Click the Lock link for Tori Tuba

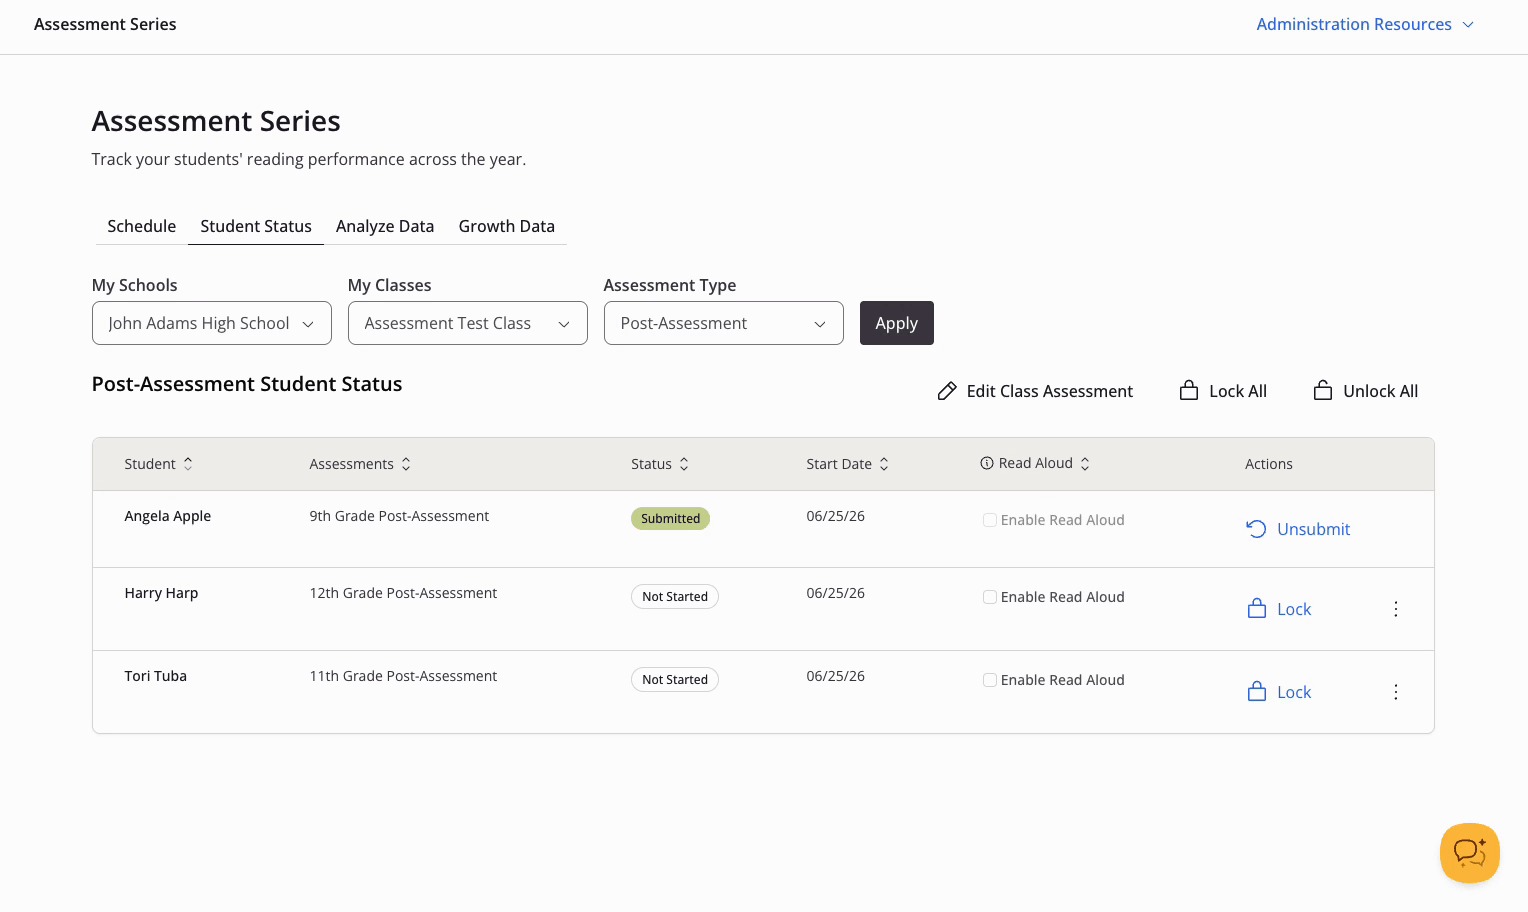point(1294,692)
